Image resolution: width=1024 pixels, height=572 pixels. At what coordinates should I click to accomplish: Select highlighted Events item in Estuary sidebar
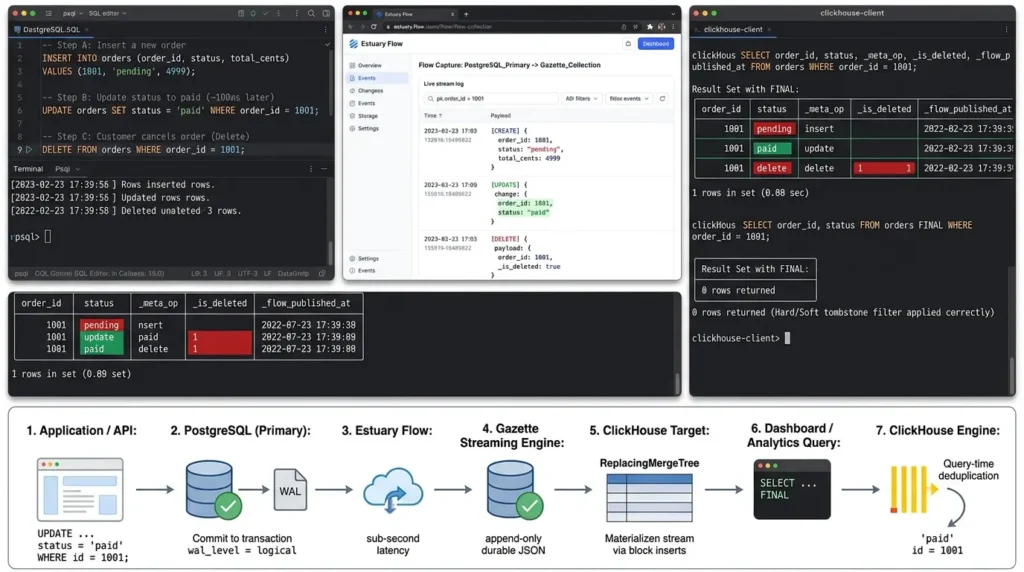(x=378, y=78)
